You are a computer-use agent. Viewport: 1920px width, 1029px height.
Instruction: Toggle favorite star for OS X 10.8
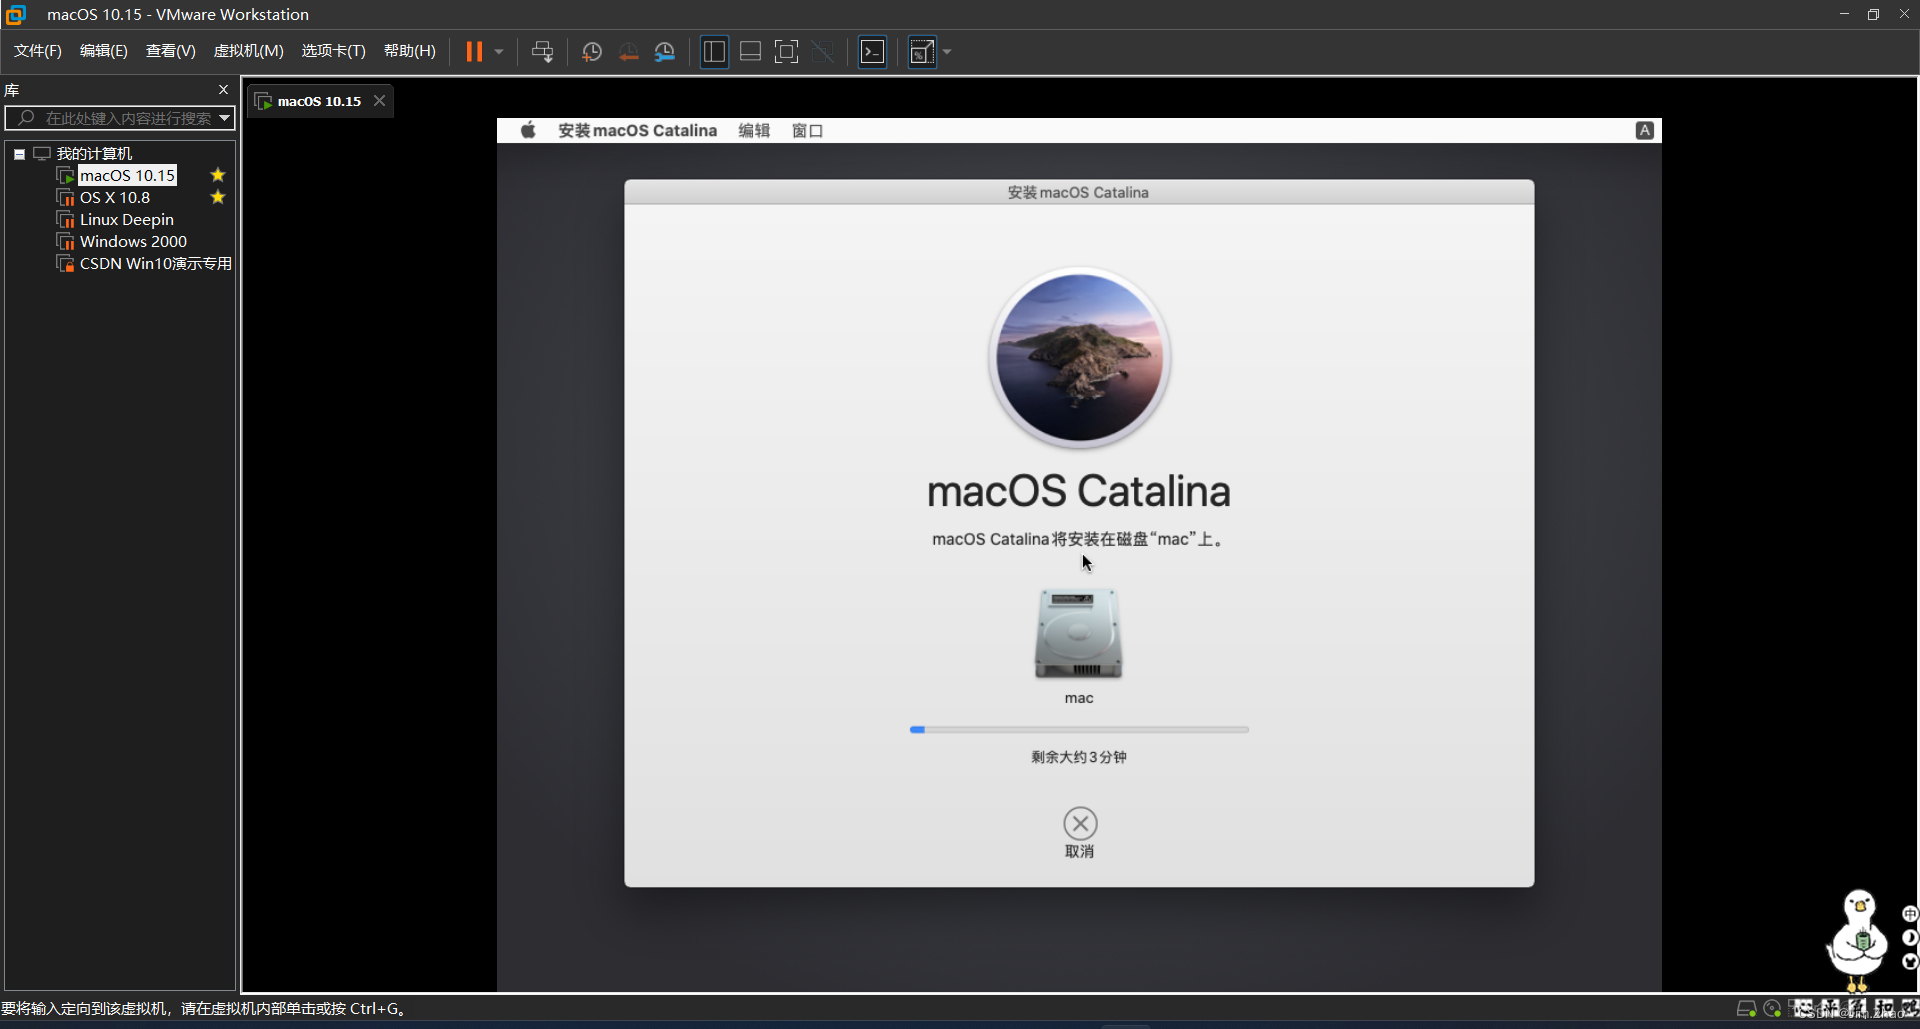pyautogui.click(x=218, y=197)
